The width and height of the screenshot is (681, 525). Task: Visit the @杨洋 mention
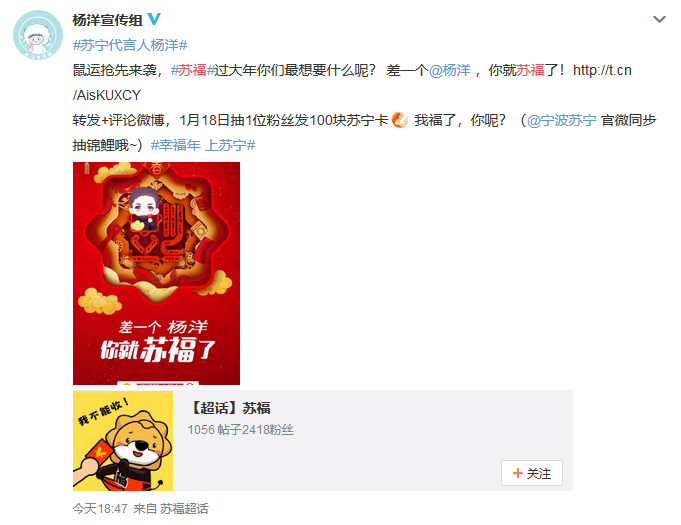[x=450, y=70]
